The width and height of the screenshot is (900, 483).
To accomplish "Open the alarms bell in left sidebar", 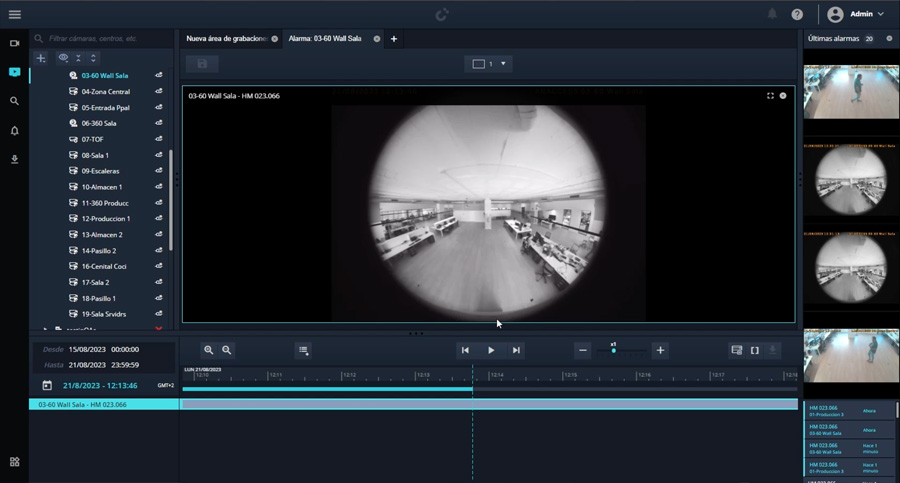I will click(14, 130).
